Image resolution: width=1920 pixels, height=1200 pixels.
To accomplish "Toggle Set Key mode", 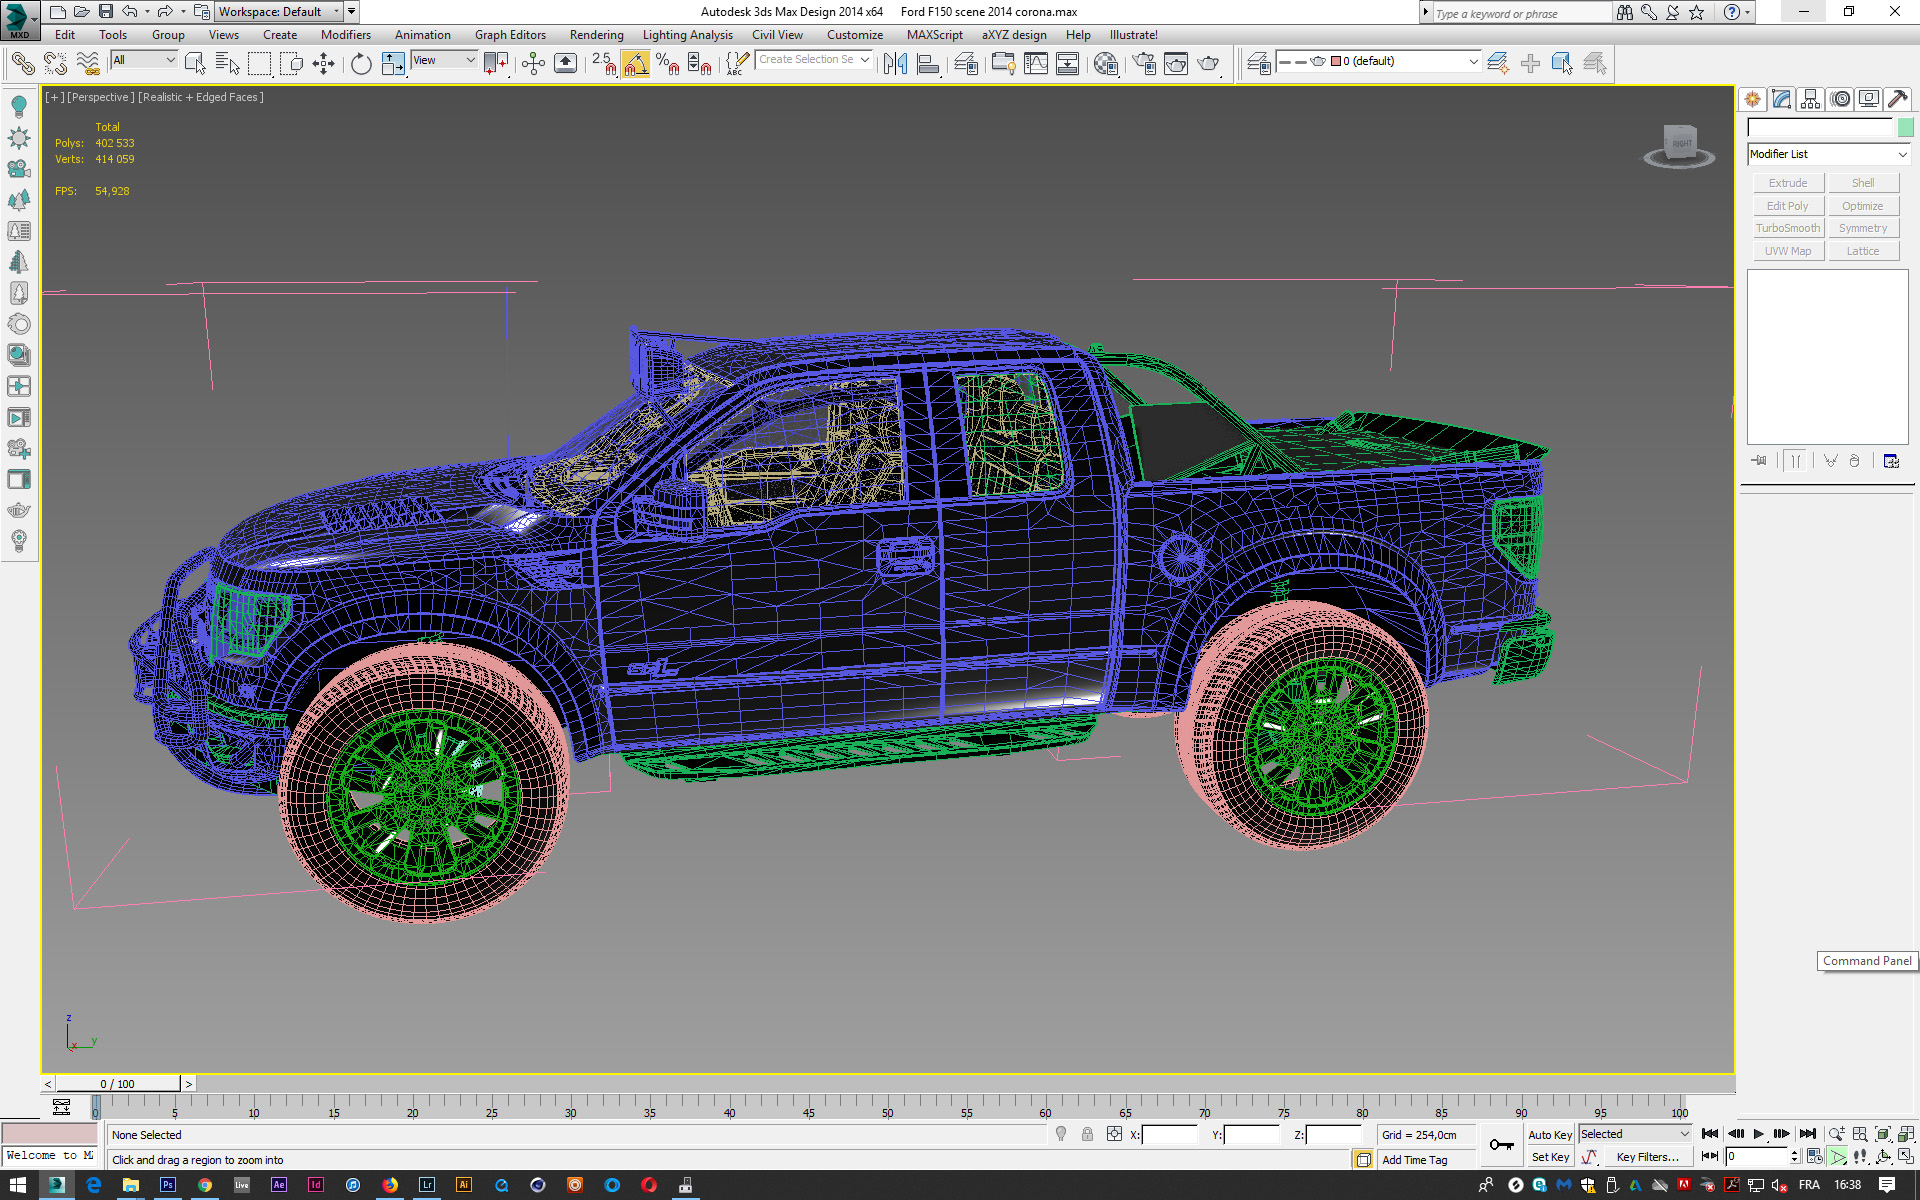I will click(1549, 1157).
